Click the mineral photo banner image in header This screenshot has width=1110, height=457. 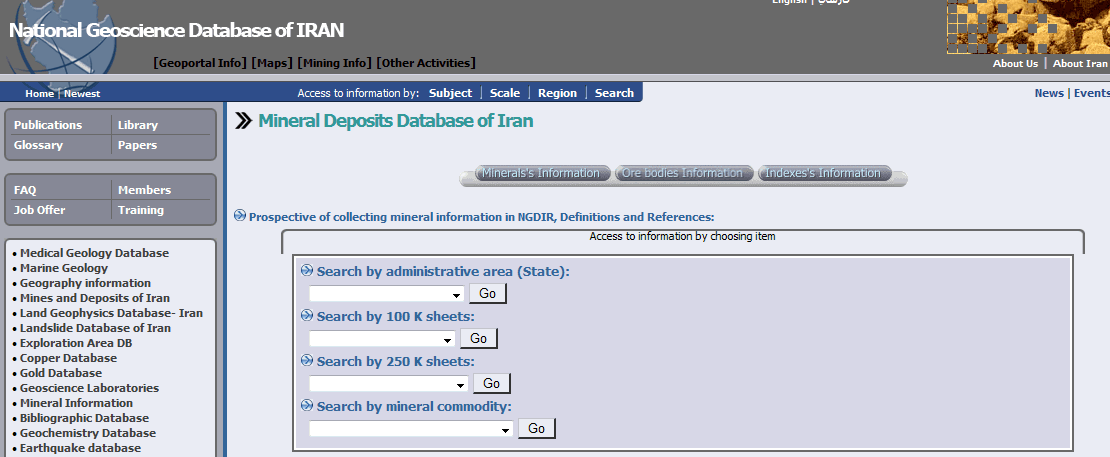1028,27
